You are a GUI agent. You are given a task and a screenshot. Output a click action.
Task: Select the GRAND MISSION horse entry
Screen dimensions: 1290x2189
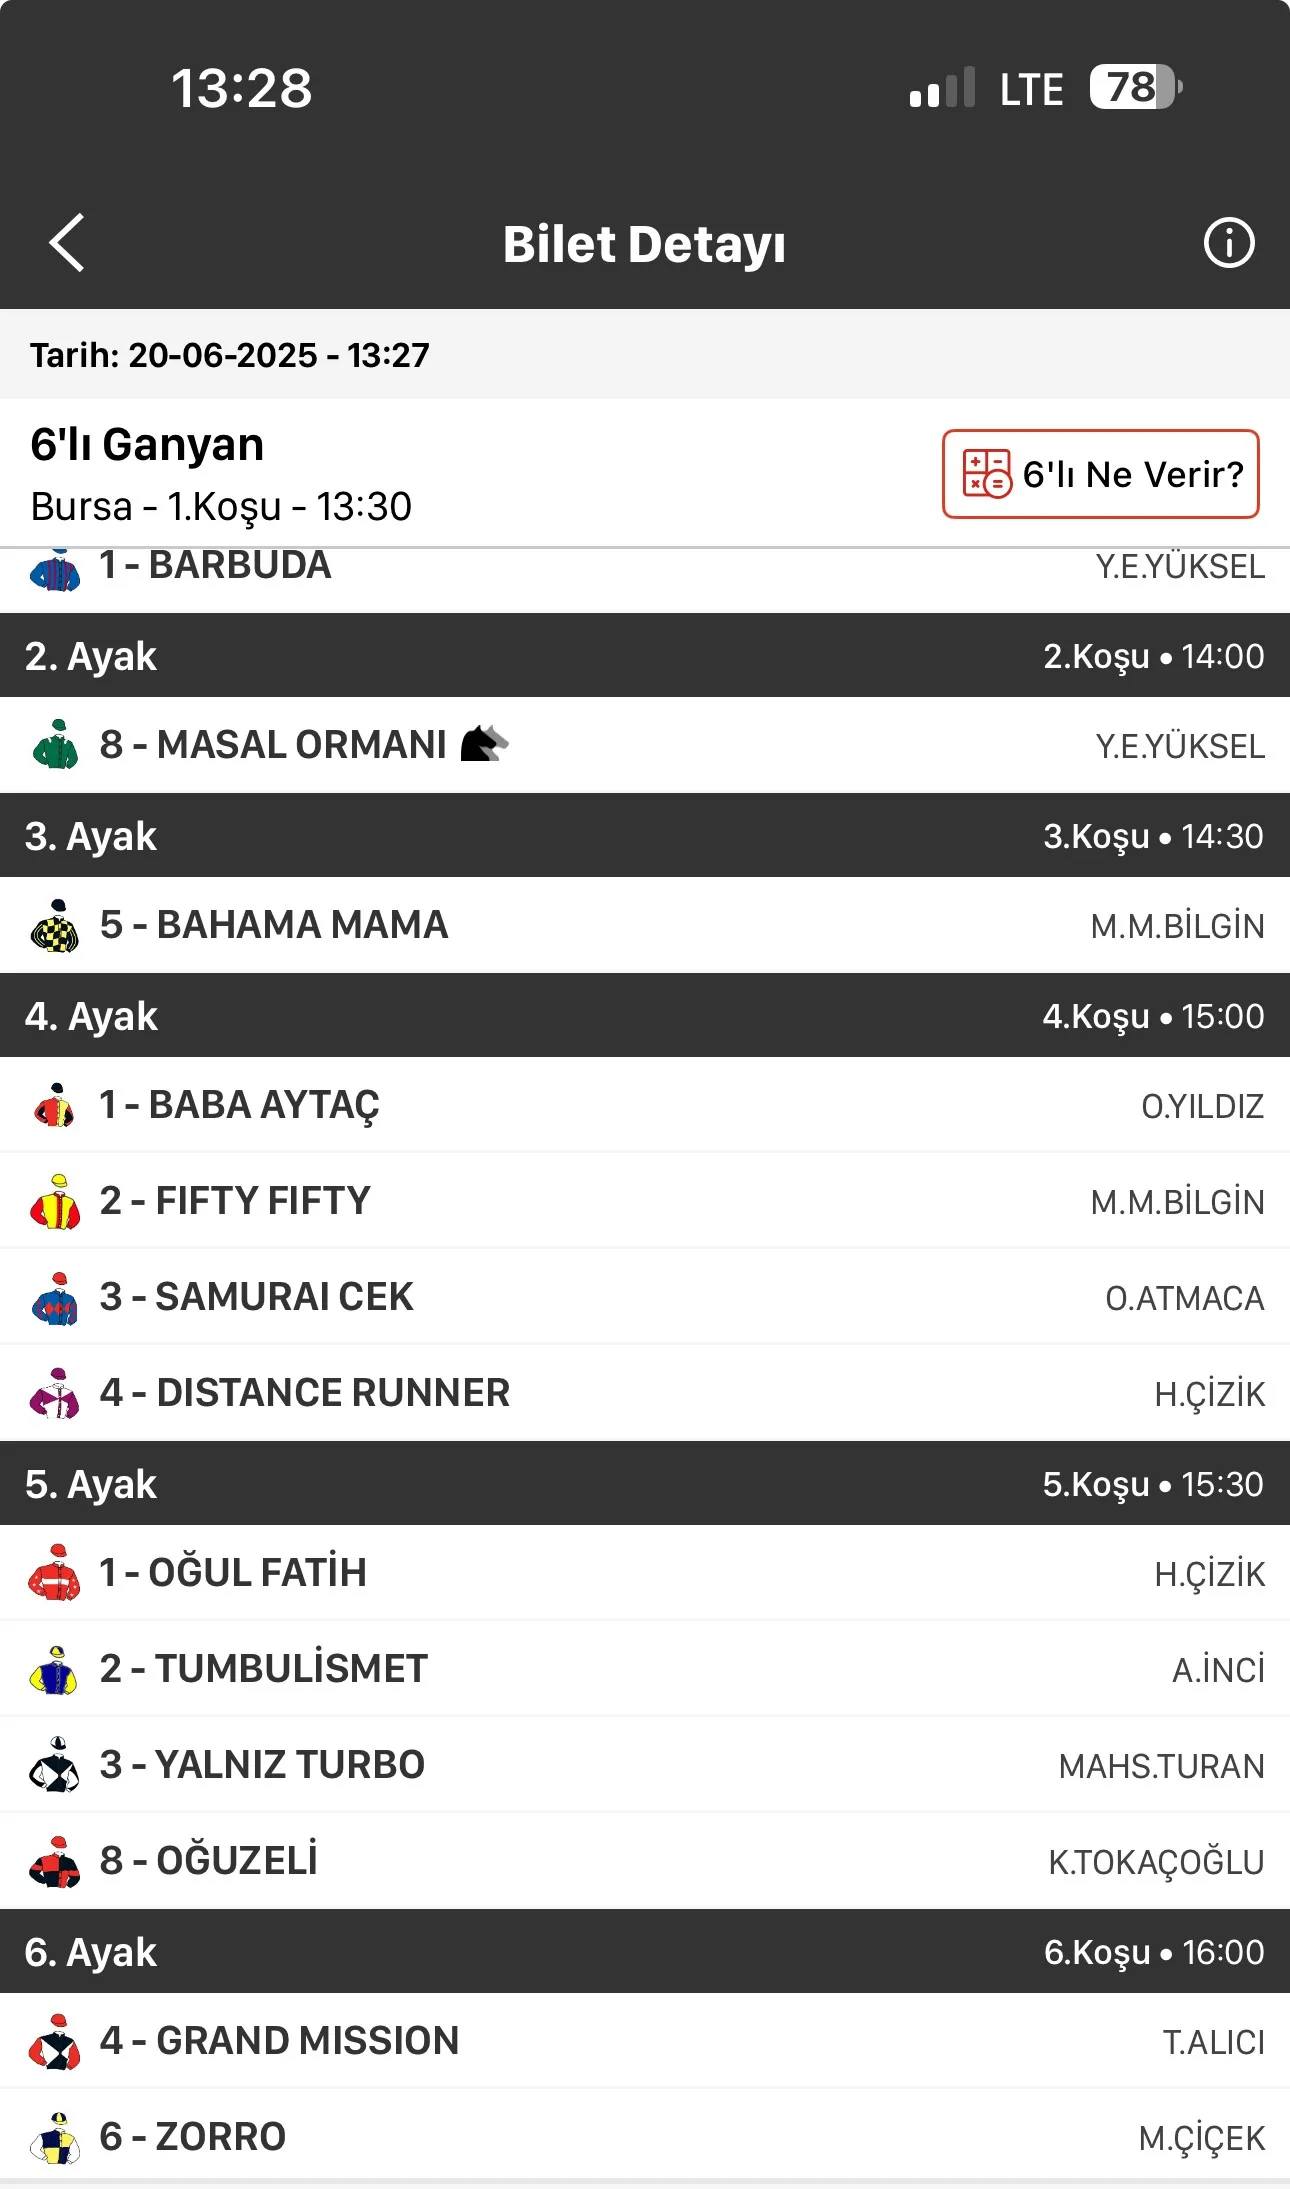645,2041
